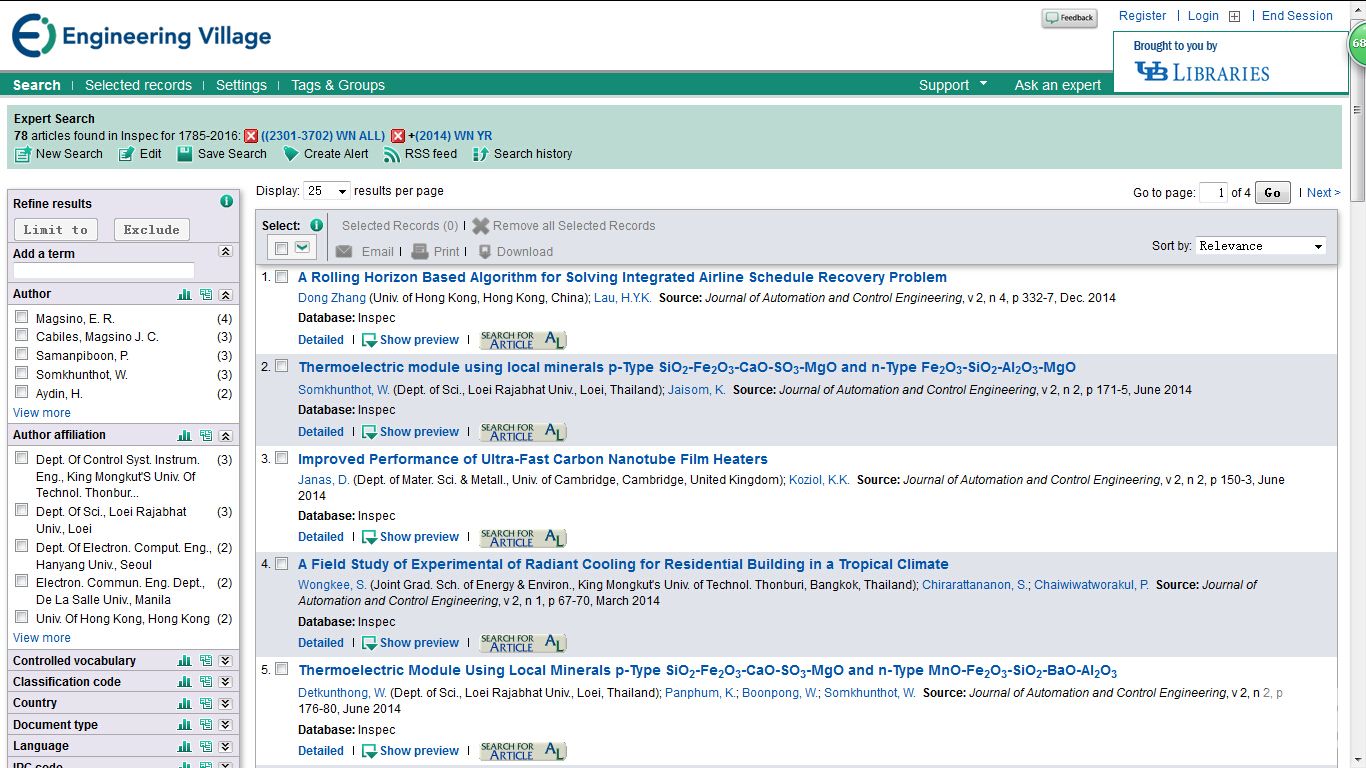Open the Register link
This screenshot has width=1366, height=768.
pos(1142,16)
